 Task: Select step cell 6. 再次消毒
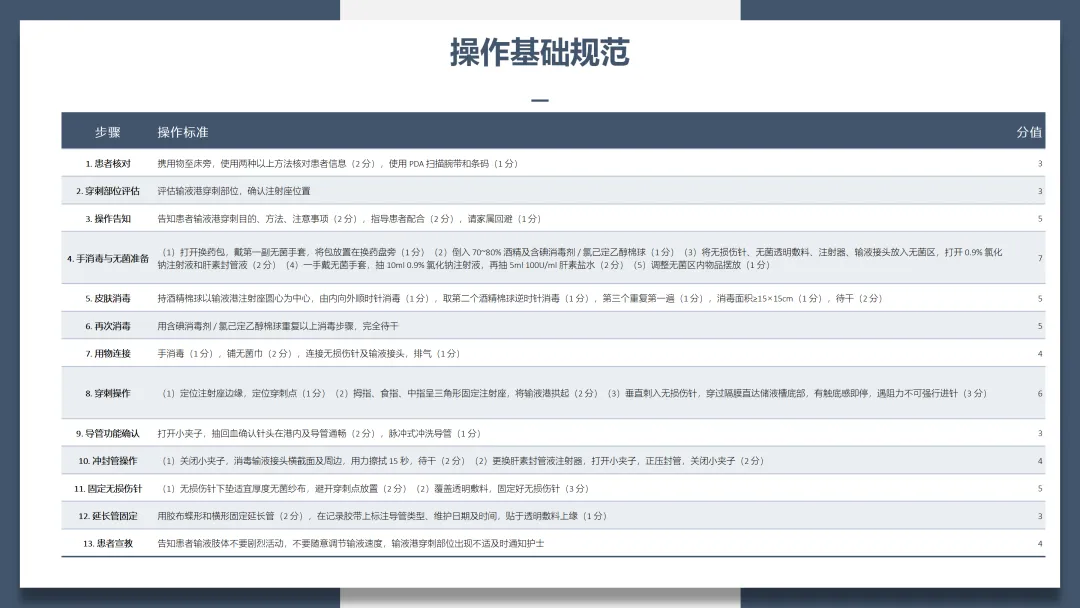point(108,326)
